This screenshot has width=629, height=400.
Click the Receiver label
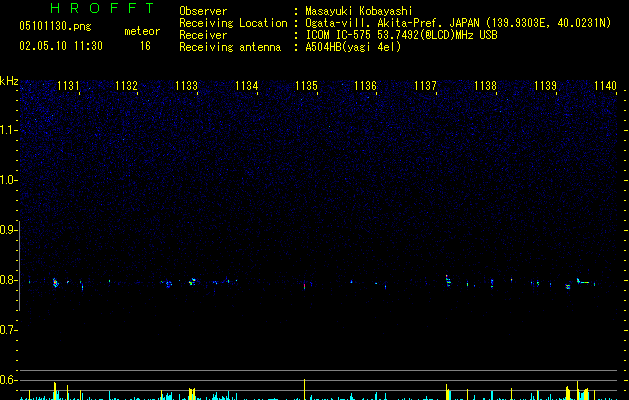(203, 35)
